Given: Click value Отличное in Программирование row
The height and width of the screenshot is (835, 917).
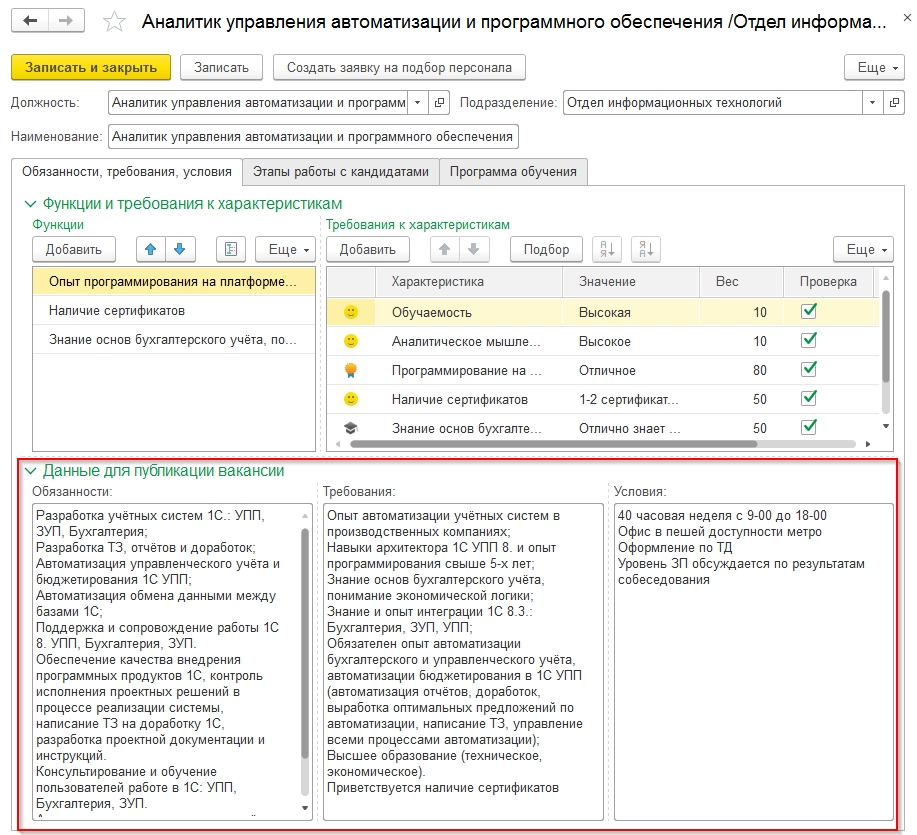Looking at the screenshot, I should click(x=607, y=371).
